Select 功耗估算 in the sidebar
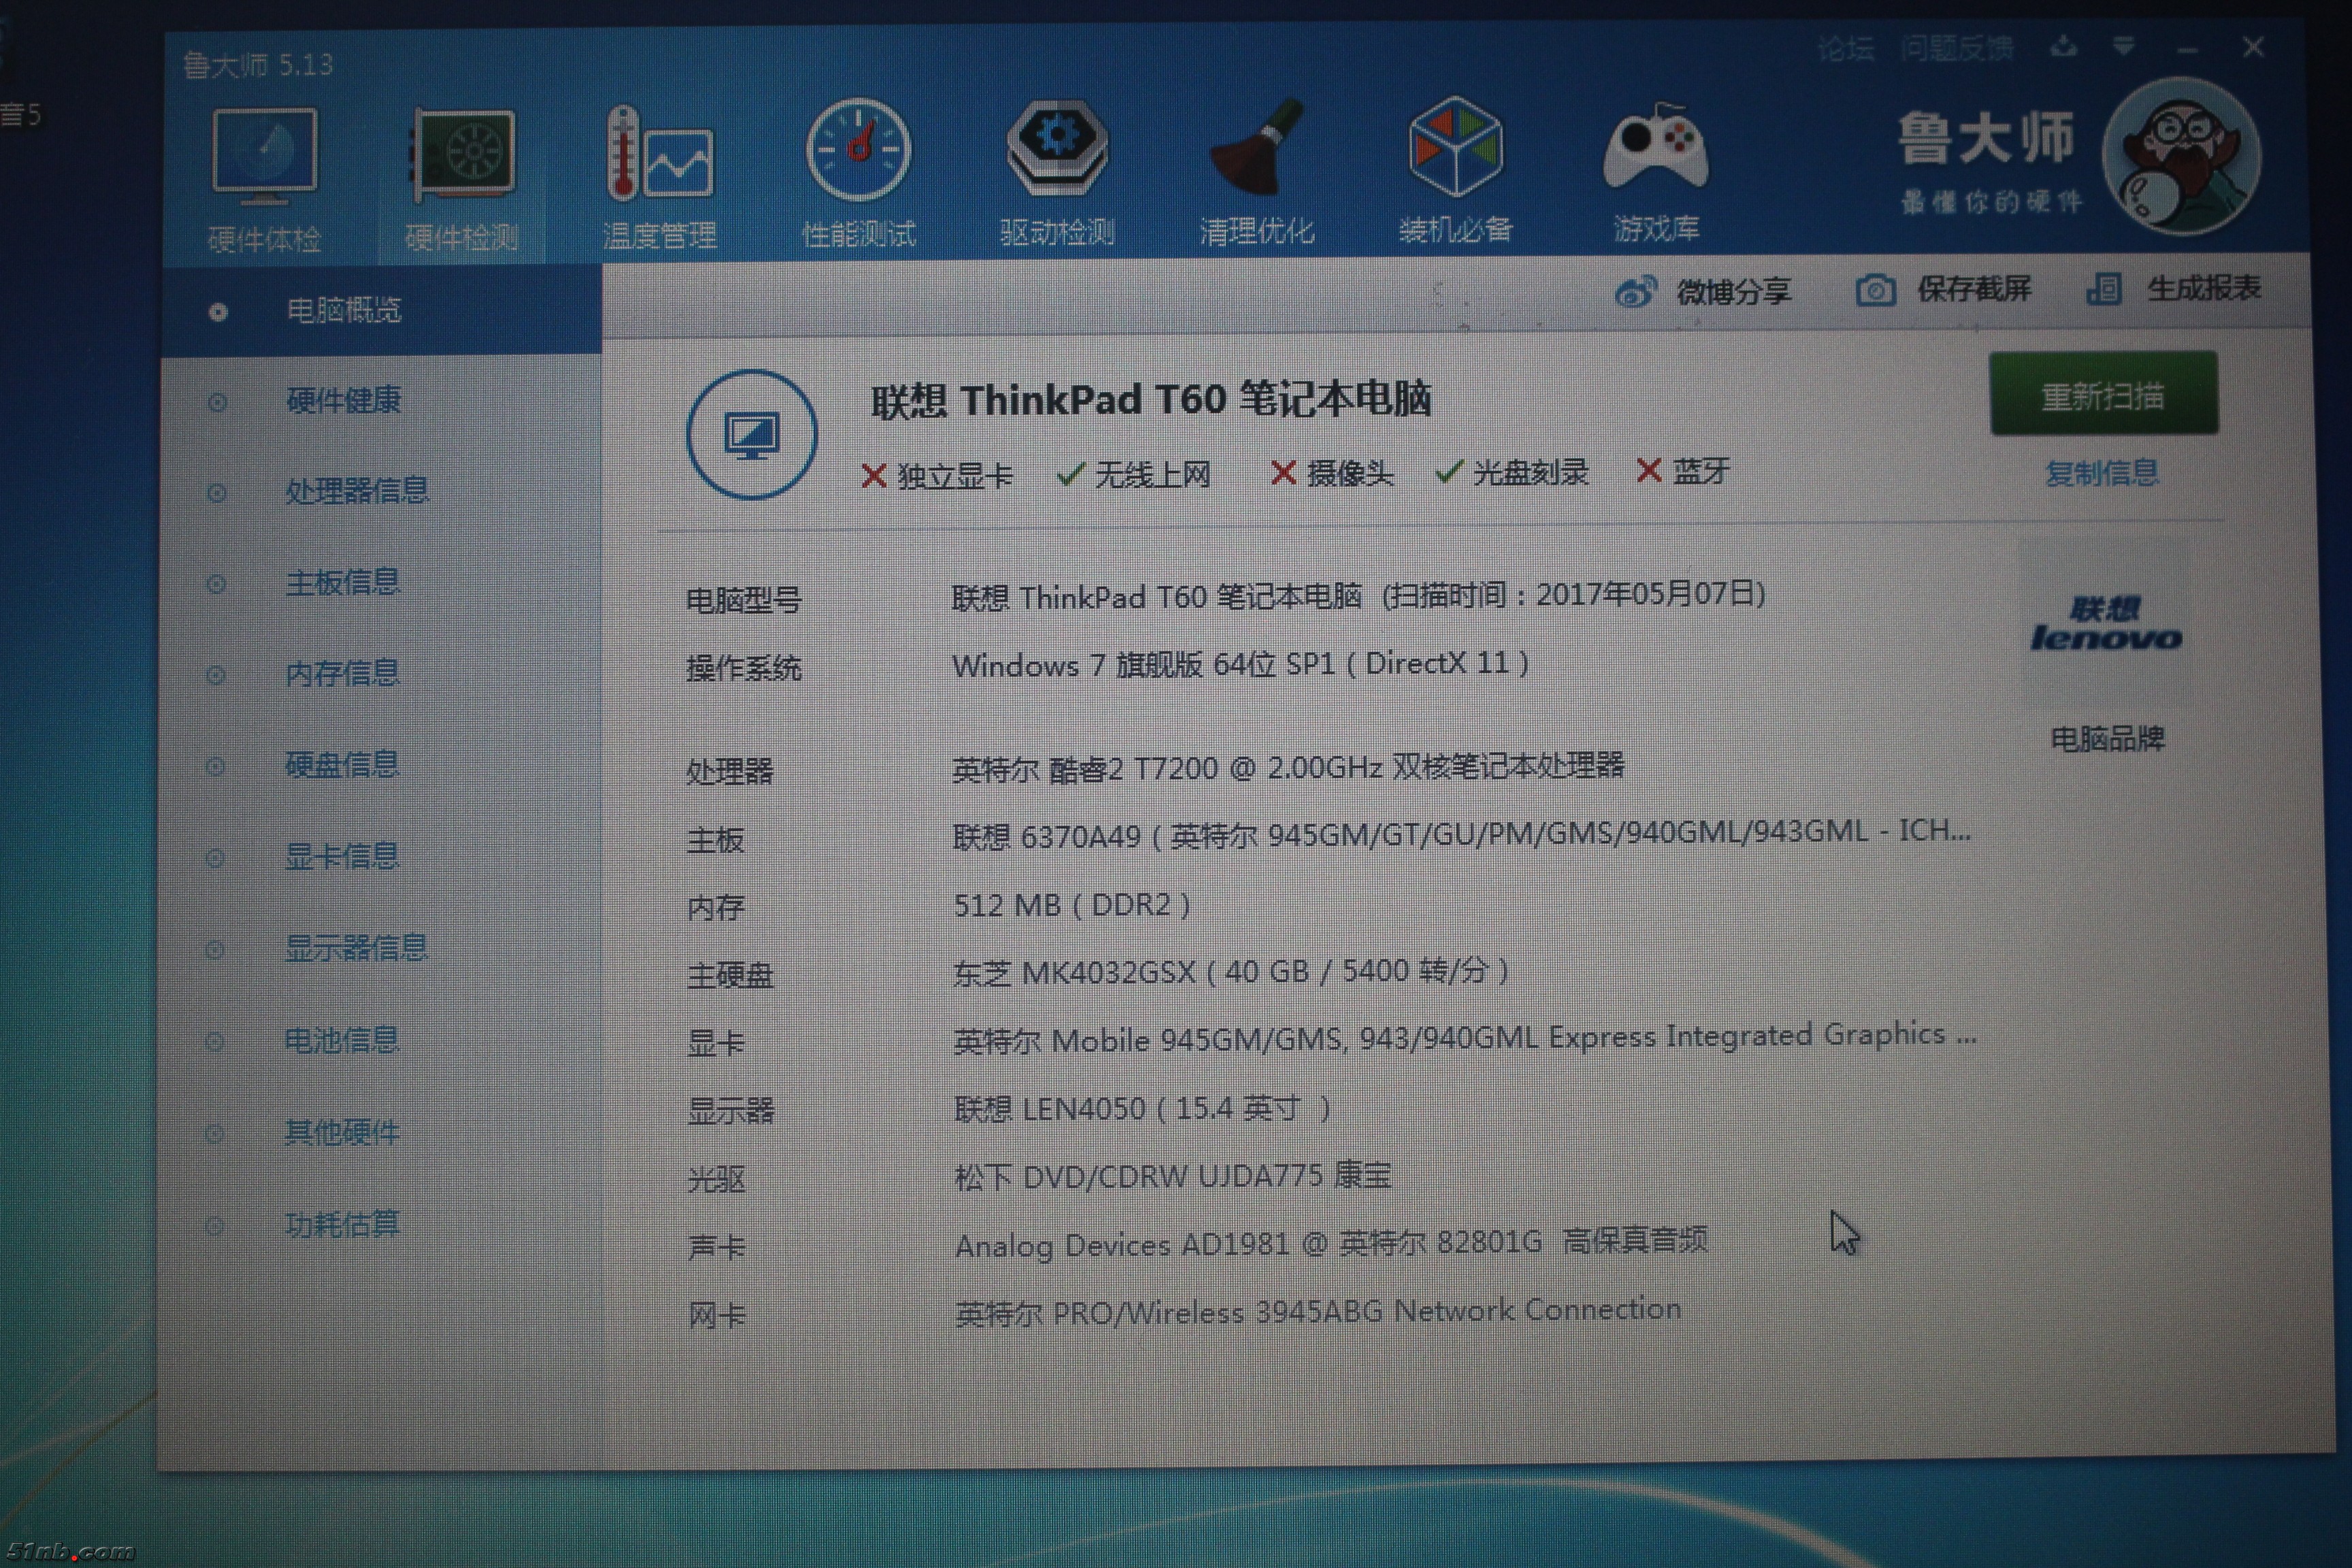 pyautogui.click(x=342, y=1225)
